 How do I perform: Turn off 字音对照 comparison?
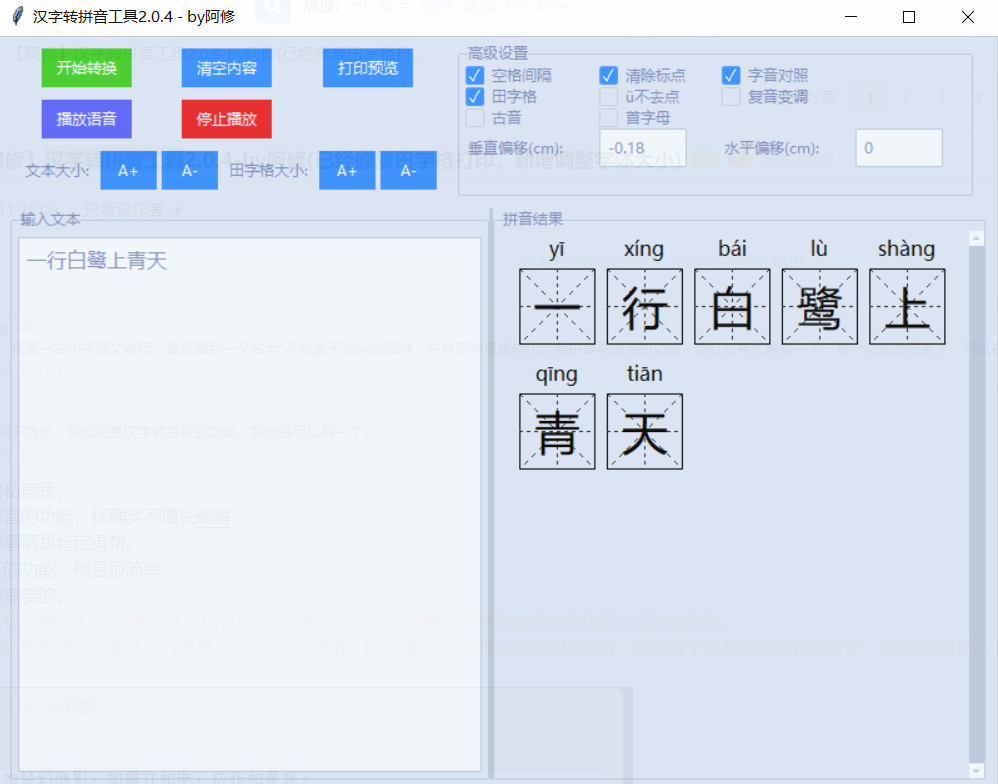pos(730,75)
